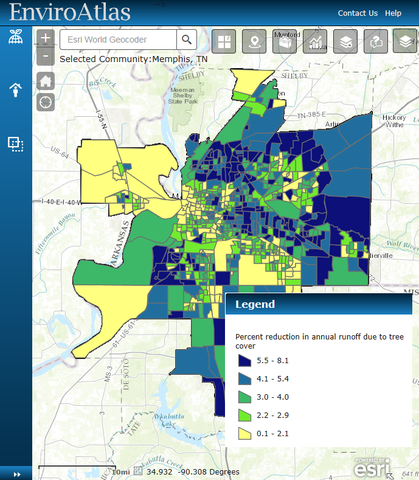
Task: Click the '2.2 - 2.9' legend label
Action: tap(272, 415)
